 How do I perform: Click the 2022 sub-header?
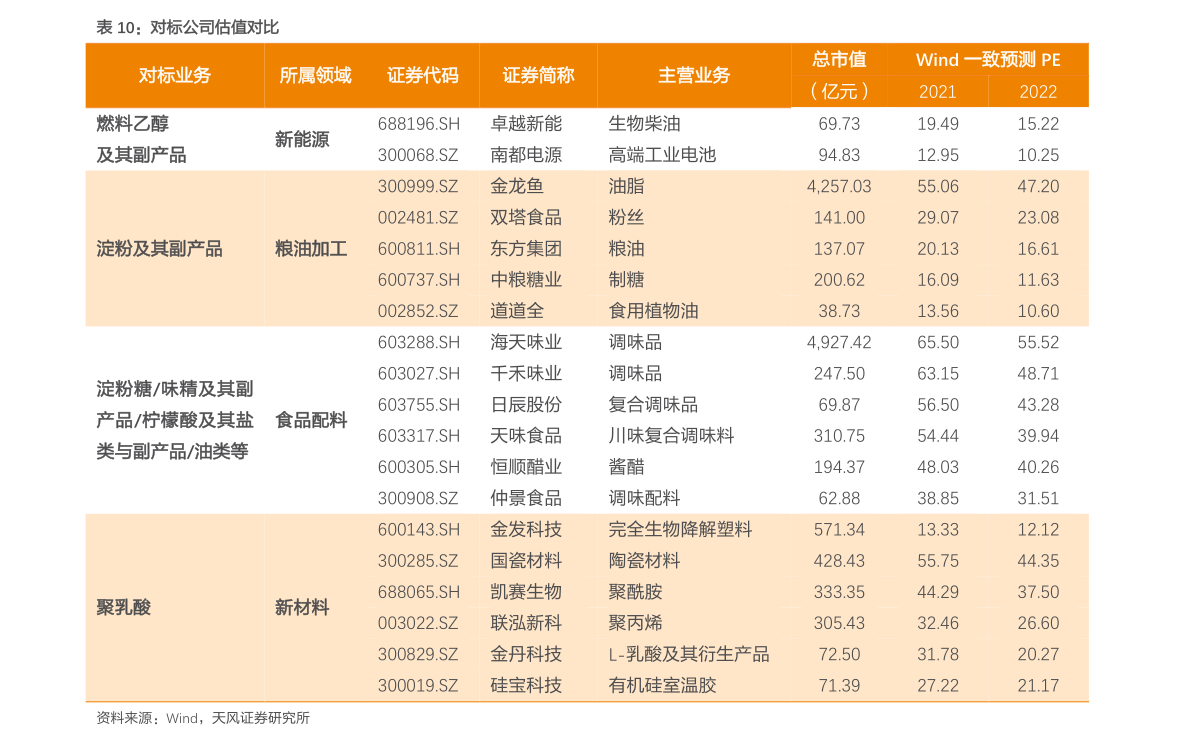1038,92
